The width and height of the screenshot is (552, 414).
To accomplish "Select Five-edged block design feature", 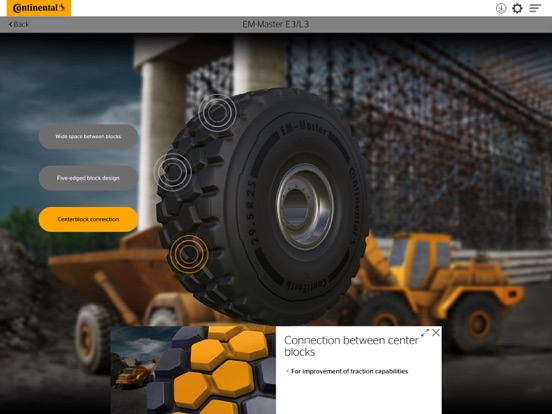I will pos(88,178).
